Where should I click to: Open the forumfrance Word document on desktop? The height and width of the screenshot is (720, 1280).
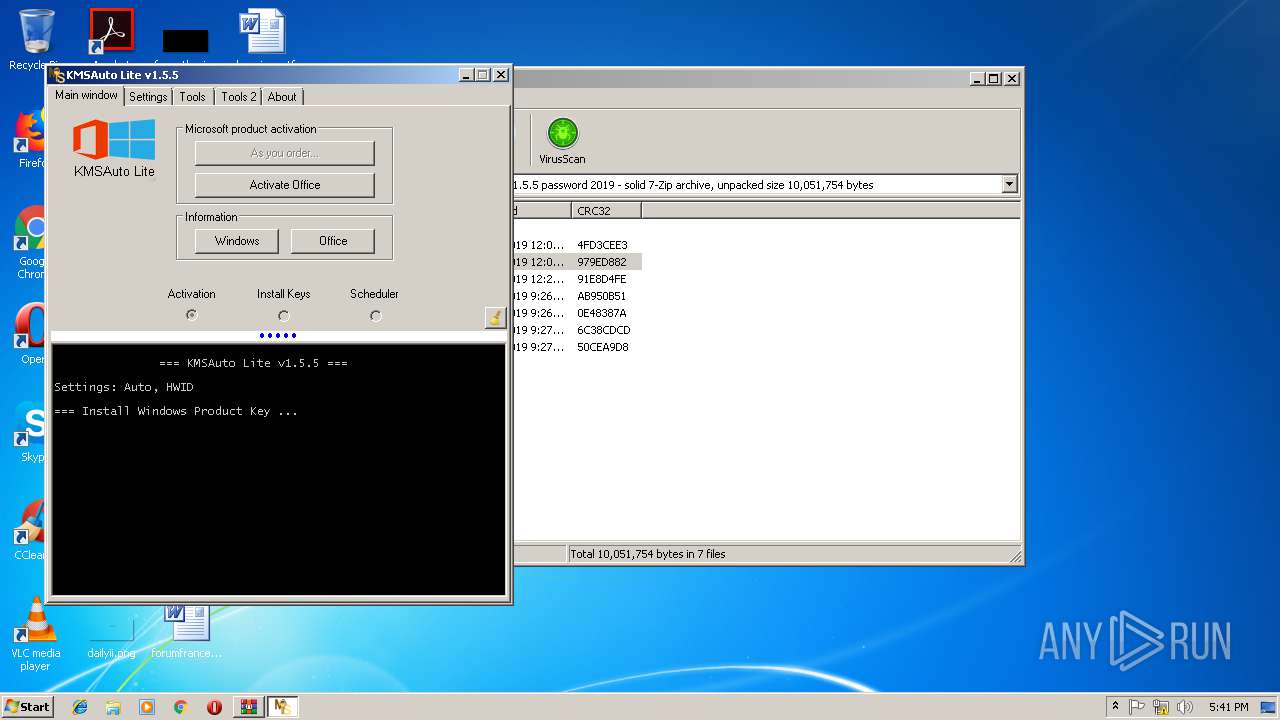point(187,632)
